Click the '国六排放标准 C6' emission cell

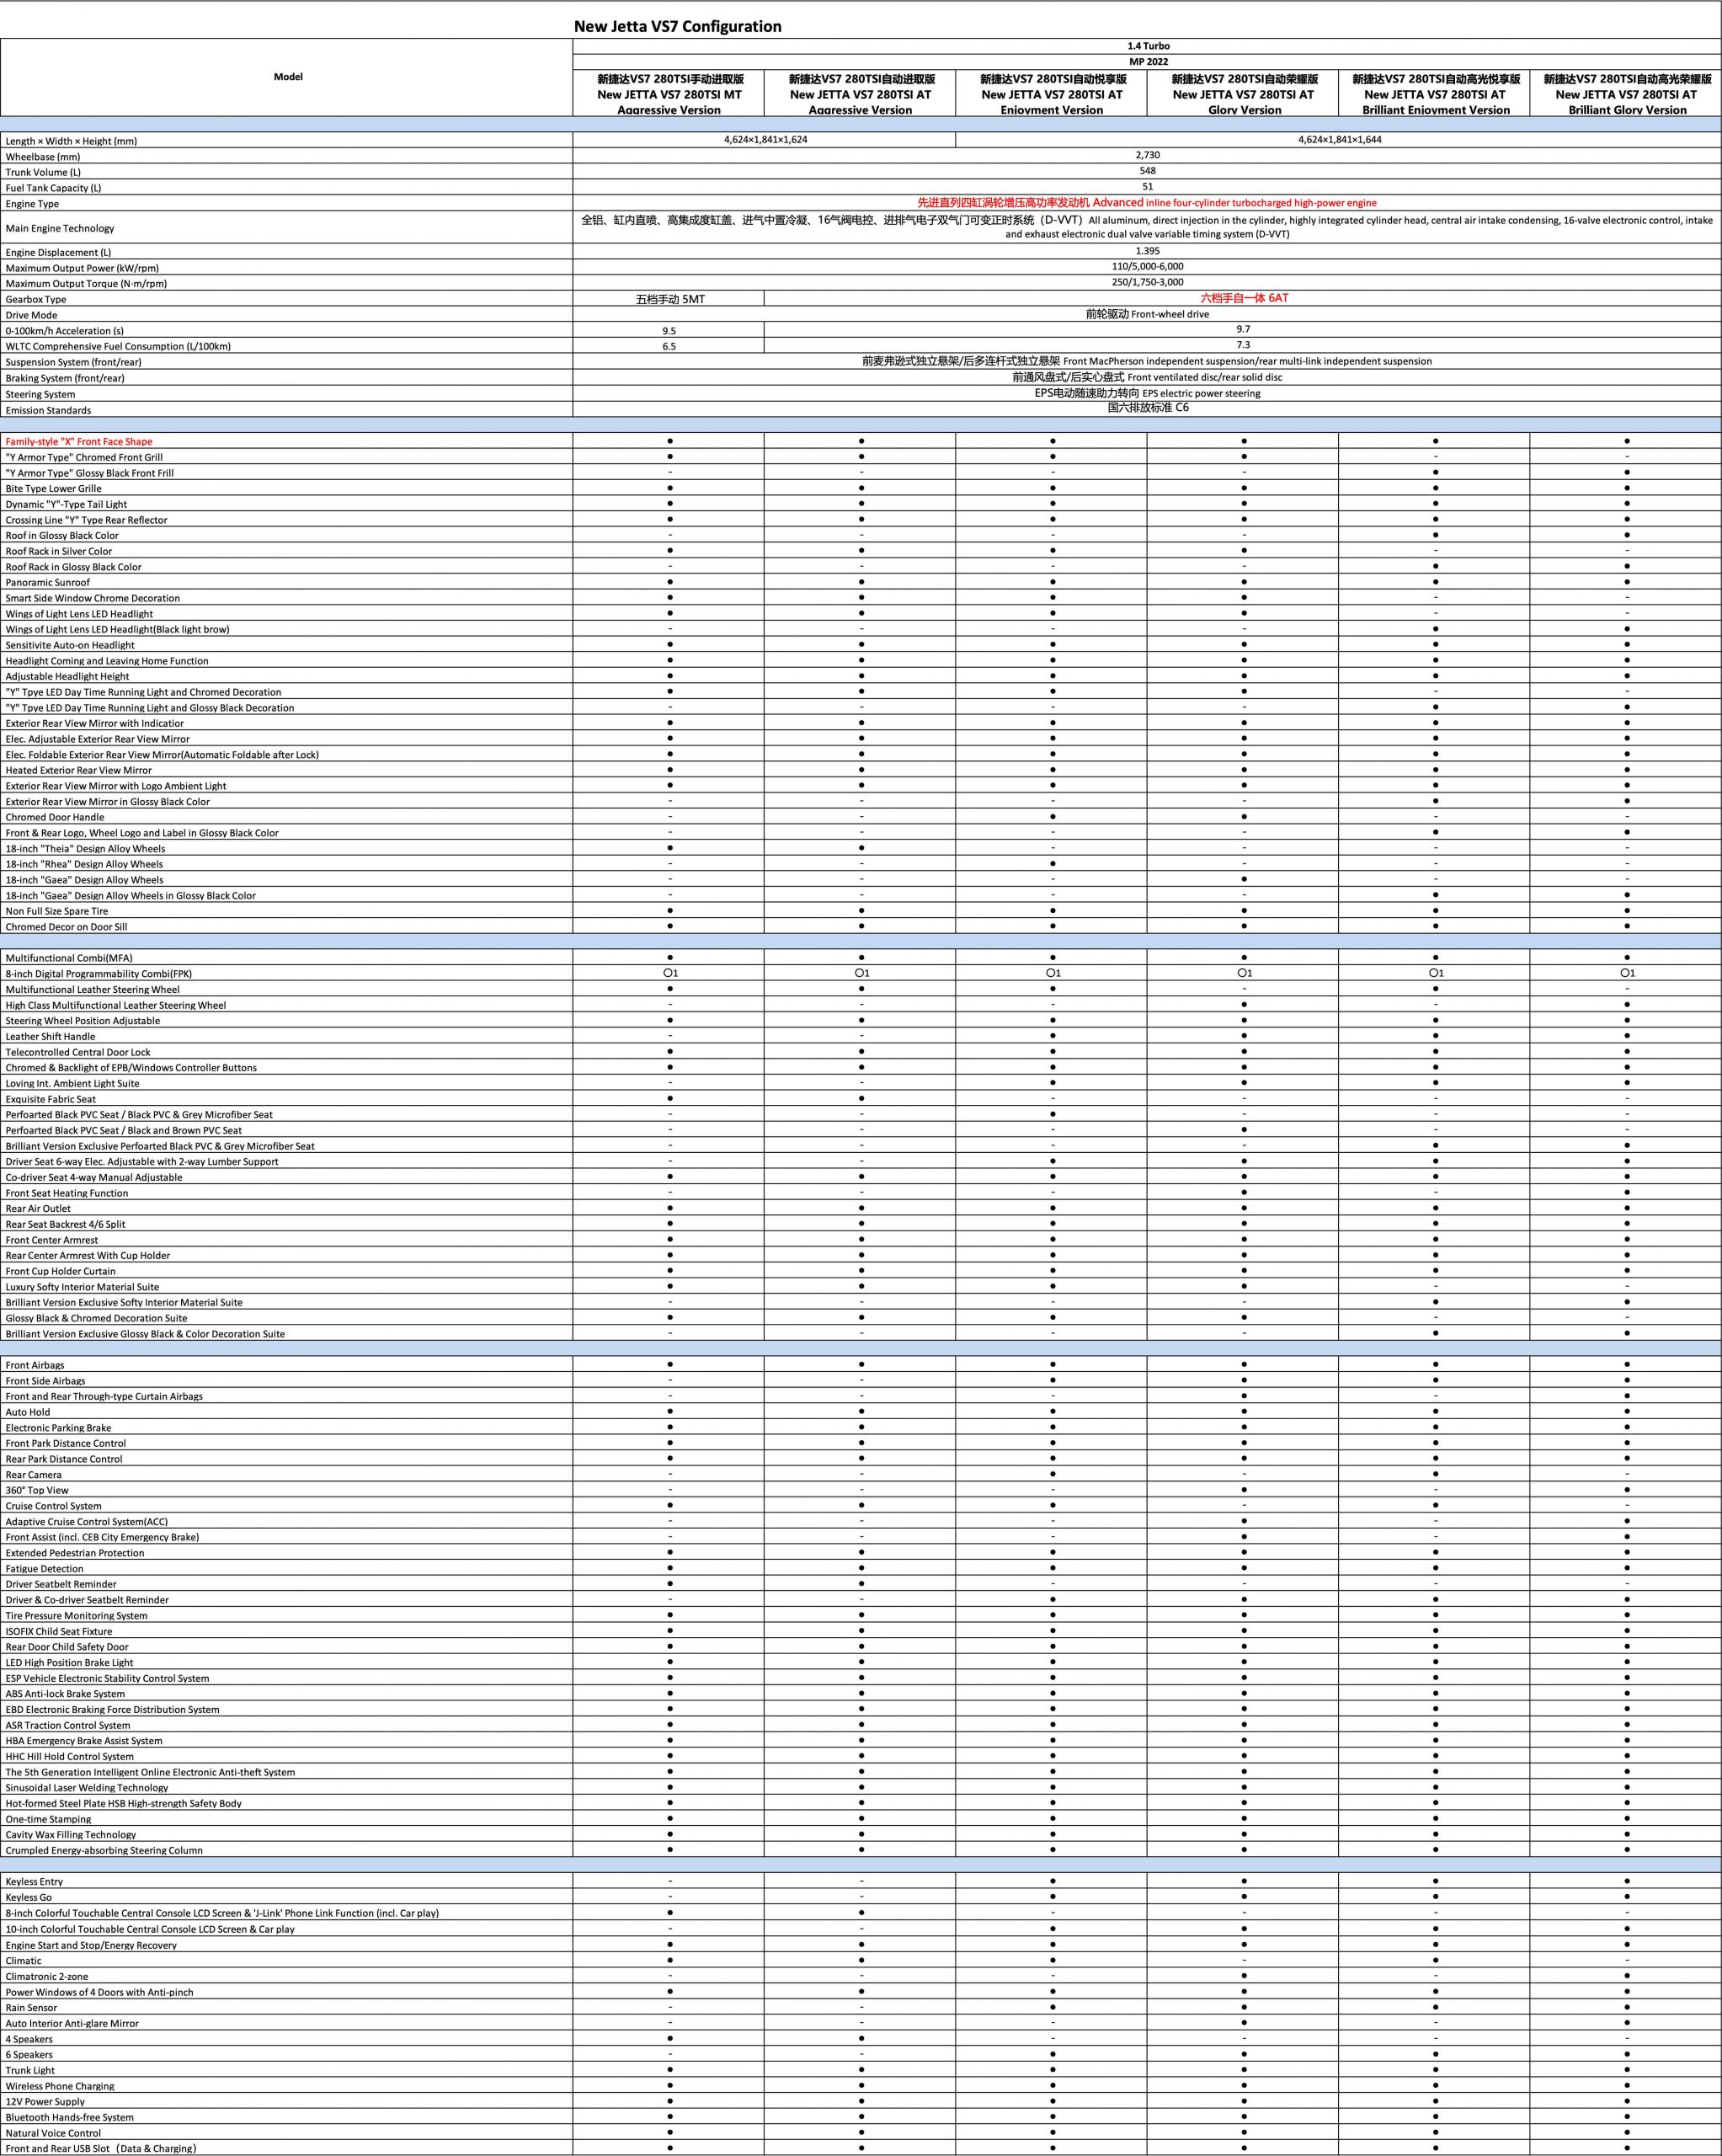1148,407
